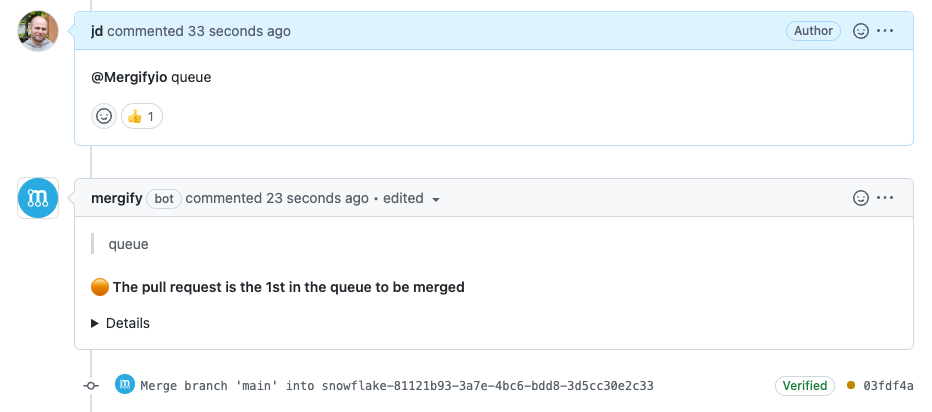Toggle the thumbs up reaction with count 1
Viewport: 932px width, 412px height.
click(x=142, y=117)
